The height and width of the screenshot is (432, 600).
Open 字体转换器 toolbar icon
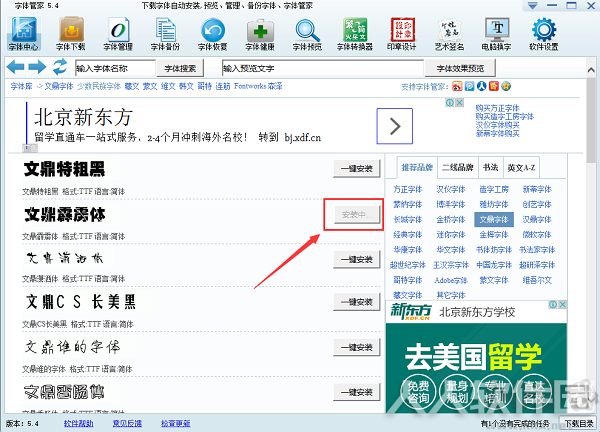pyautogui.click(x=355, y=34)
